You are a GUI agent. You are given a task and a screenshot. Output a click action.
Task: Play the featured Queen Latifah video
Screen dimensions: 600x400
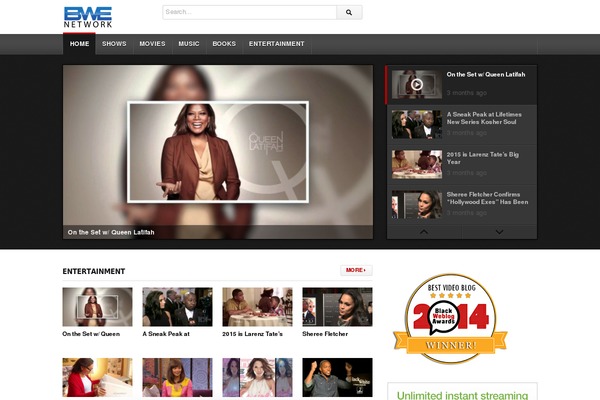[x=218, y=152]
